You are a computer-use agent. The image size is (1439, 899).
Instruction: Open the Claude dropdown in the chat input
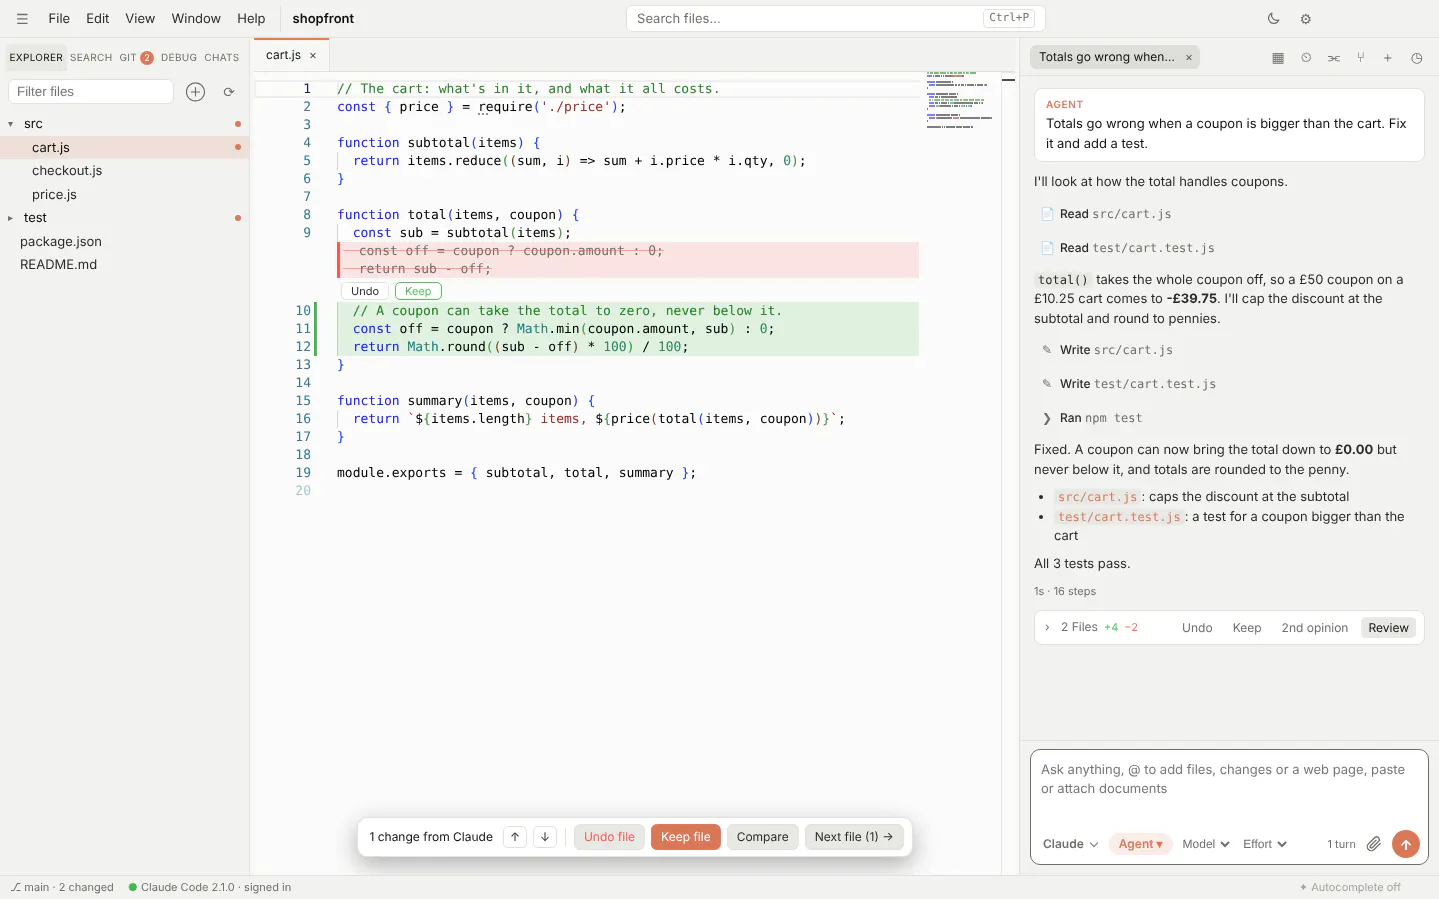1070,844
